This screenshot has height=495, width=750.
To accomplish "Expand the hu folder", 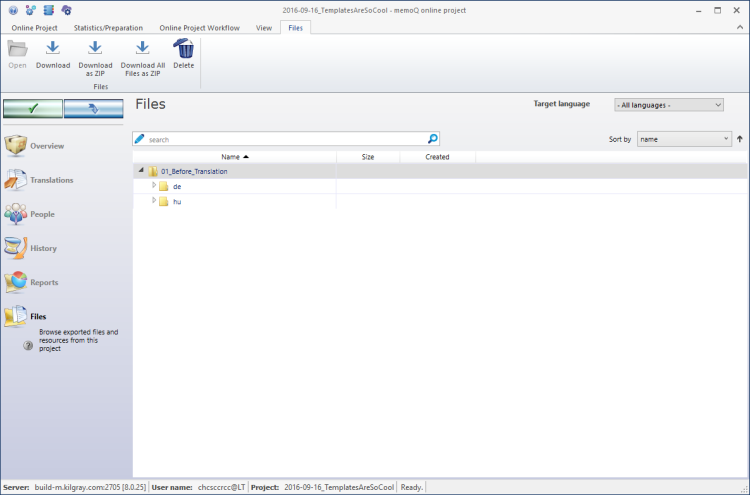I will [x=154, y=201].
